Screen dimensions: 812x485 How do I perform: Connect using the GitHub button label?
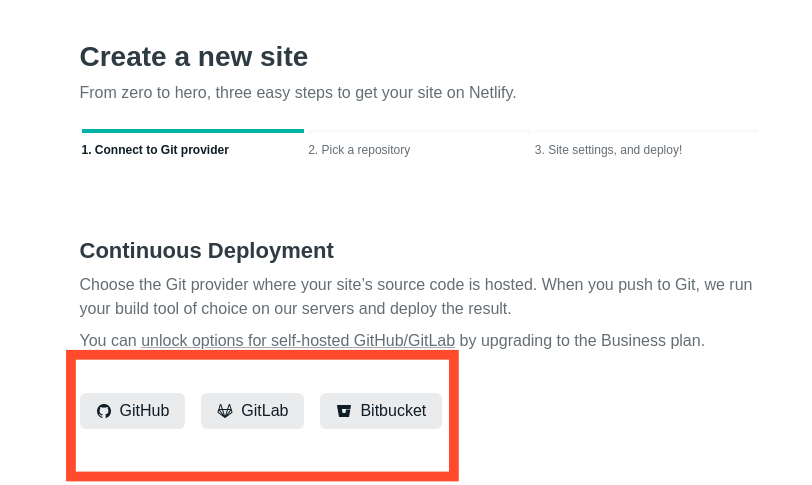pos(144,411)
